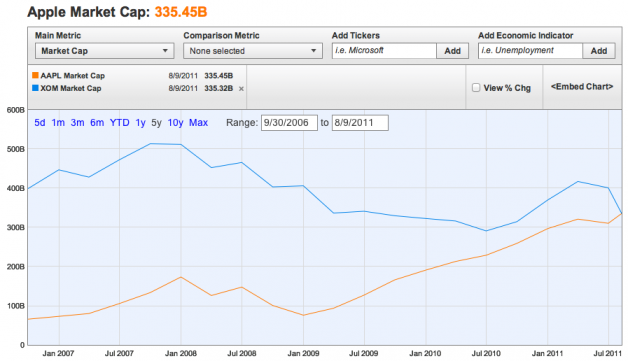Open the Embed Chart link

pyautogui.click(x=582, y=87)
